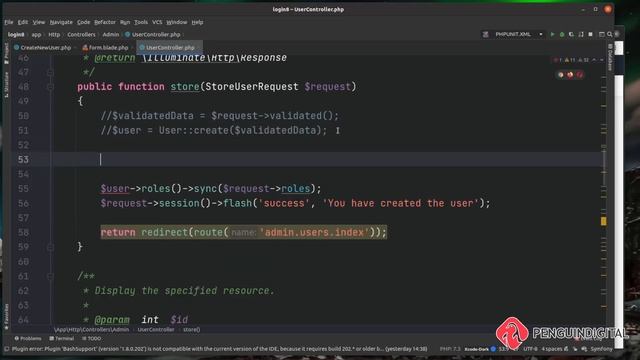Collapse the store function fold at line 48
This screenshot has height=360, width=640.
pos(50,87)
